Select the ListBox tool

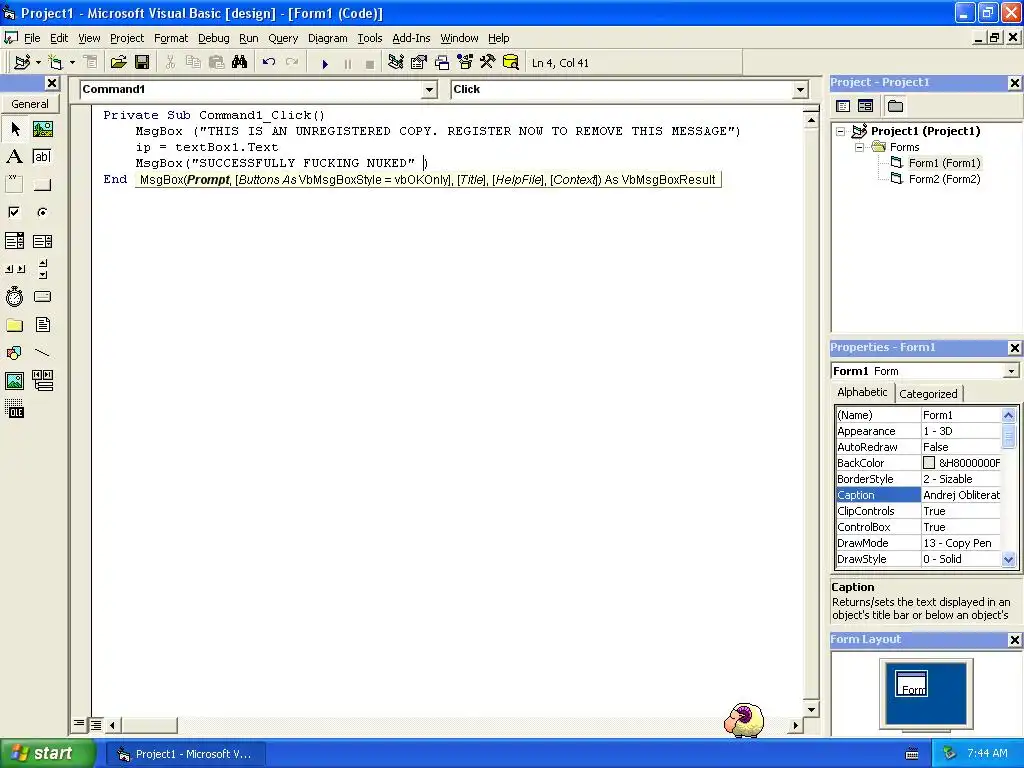click(42, 241)
